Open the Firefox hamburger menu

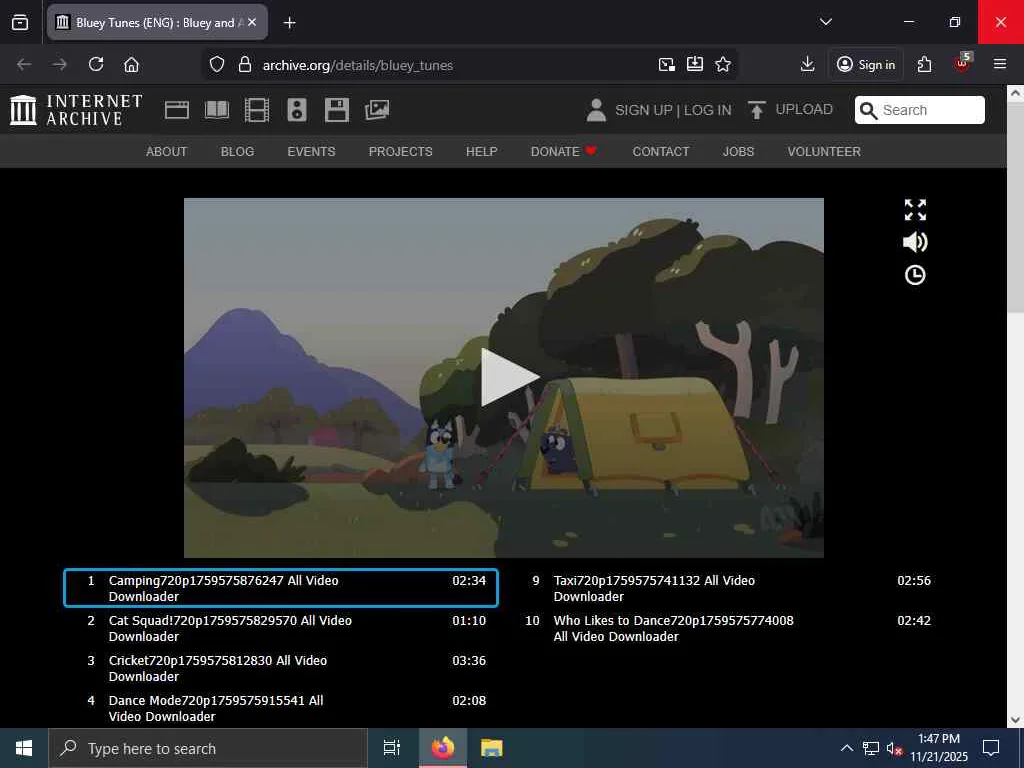pos(1000,65)
